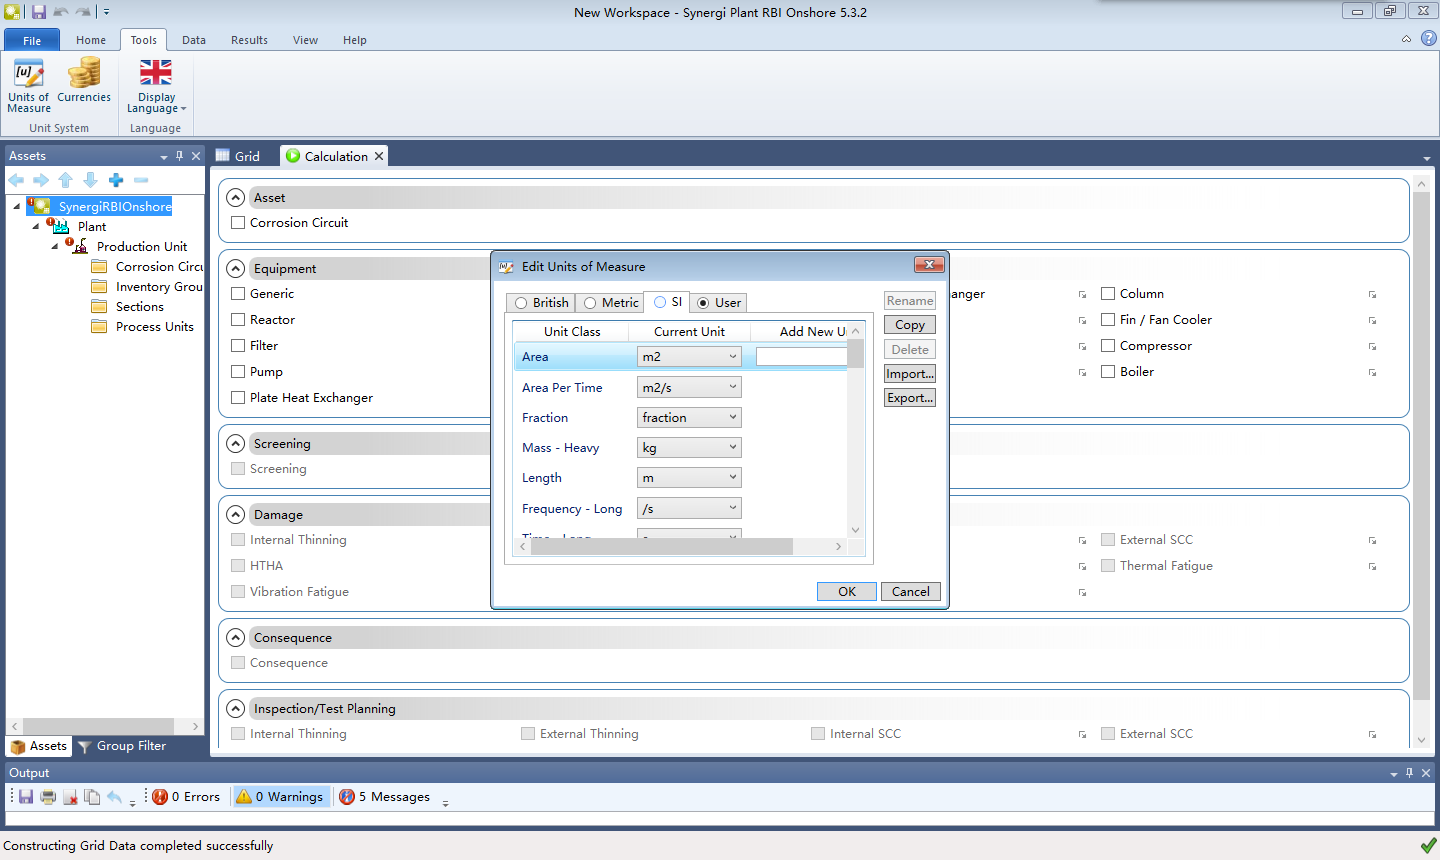This screenshot has height=860, width=1440.
Task: Switch to the Home ribbon tab
Action: (91, 40)
